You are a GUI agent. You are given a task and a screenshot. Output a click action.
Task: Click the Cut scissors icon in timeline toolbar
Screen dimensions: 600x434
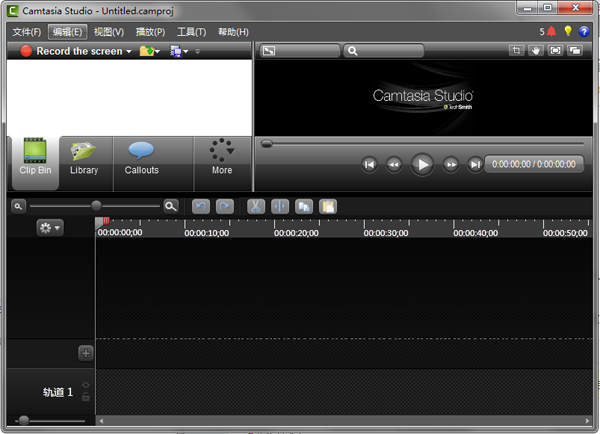[x=255, y=206]
